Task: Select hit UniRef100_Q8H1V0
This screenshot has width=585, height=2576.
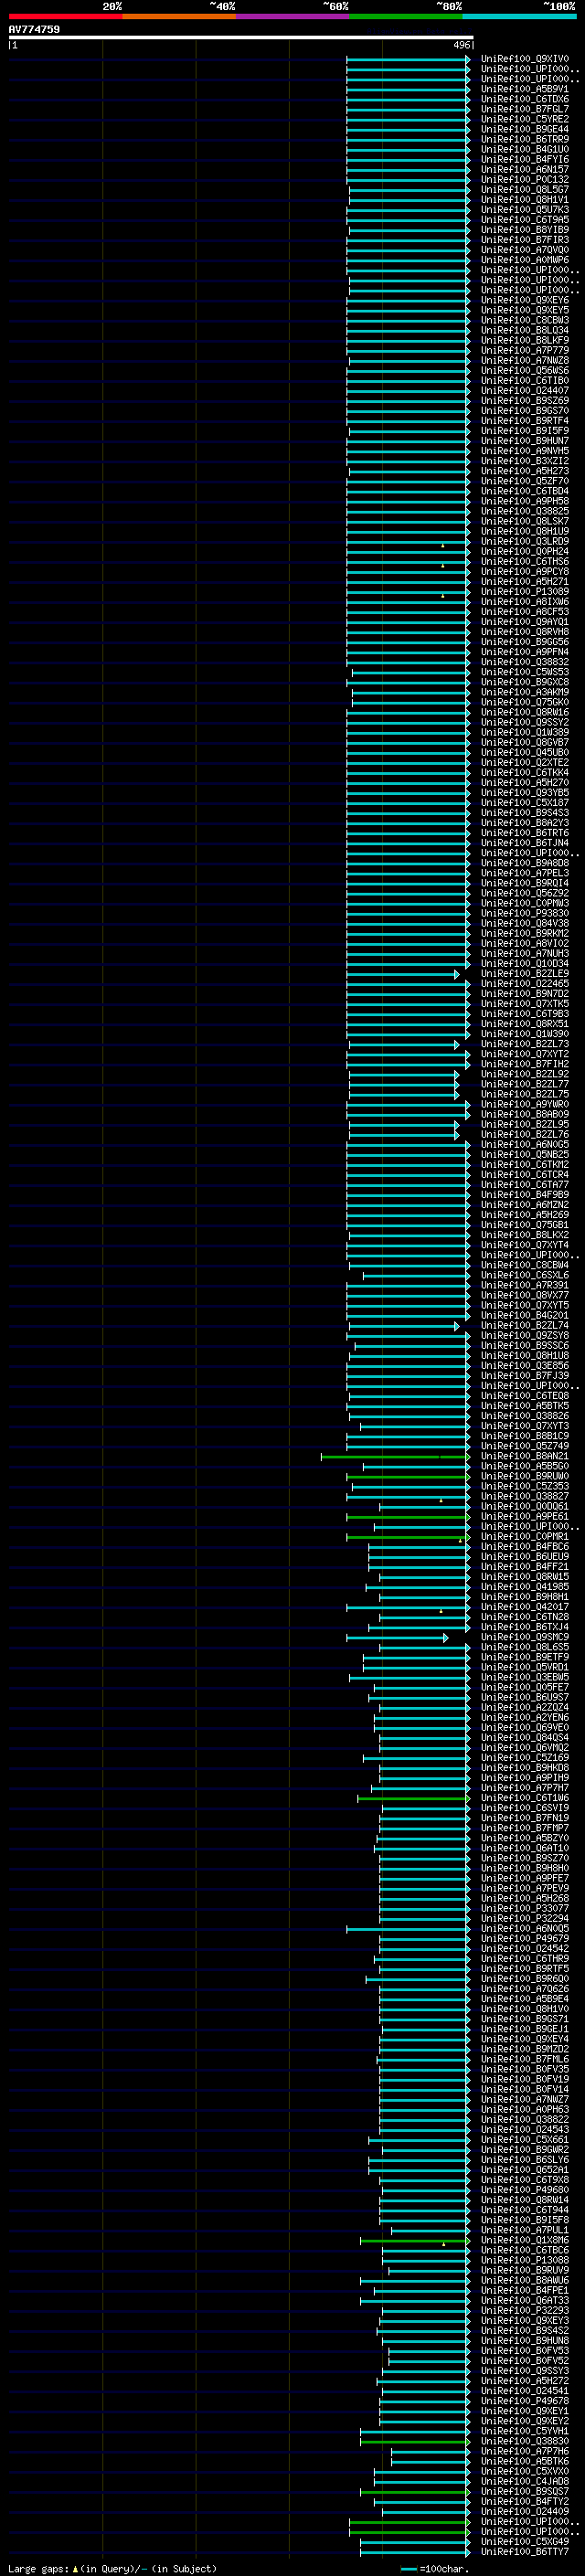Action: point(525,2010)
